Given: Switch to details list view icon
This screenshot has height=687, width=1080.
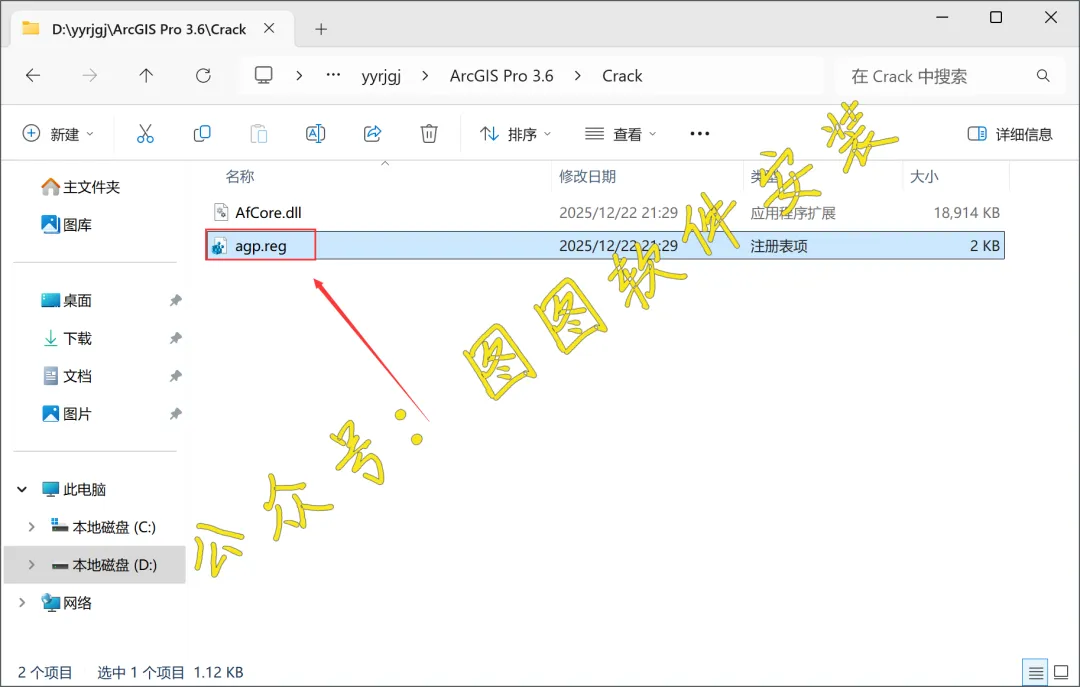Looking at the screenshot, I should 1035,672.
